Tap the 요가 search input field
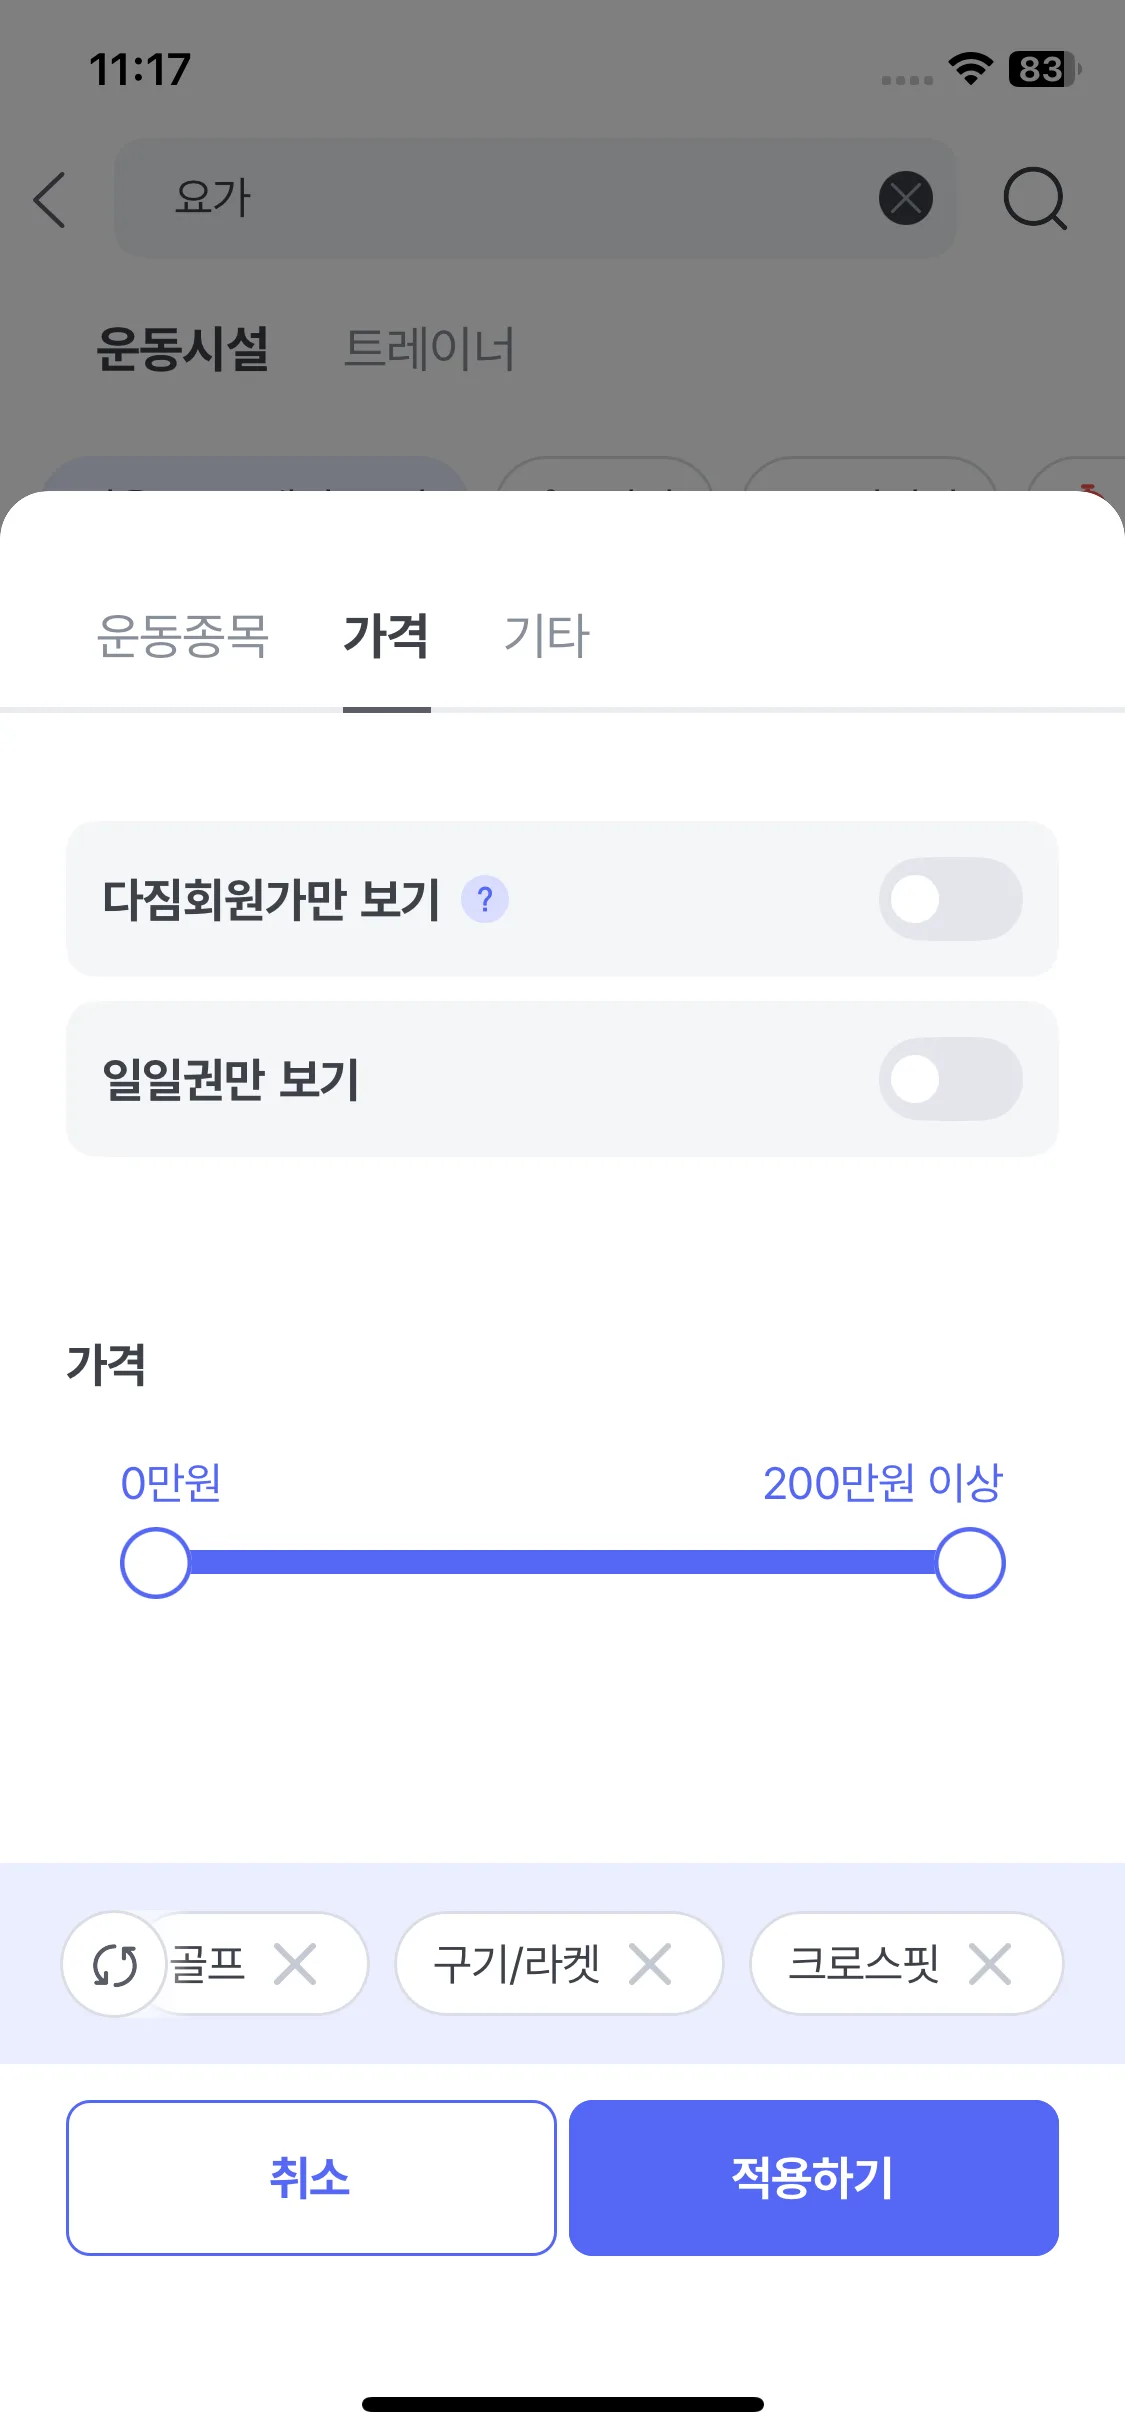This screenshot has height=2436, width=1125. pyautogui.click(x=500, y=198)
